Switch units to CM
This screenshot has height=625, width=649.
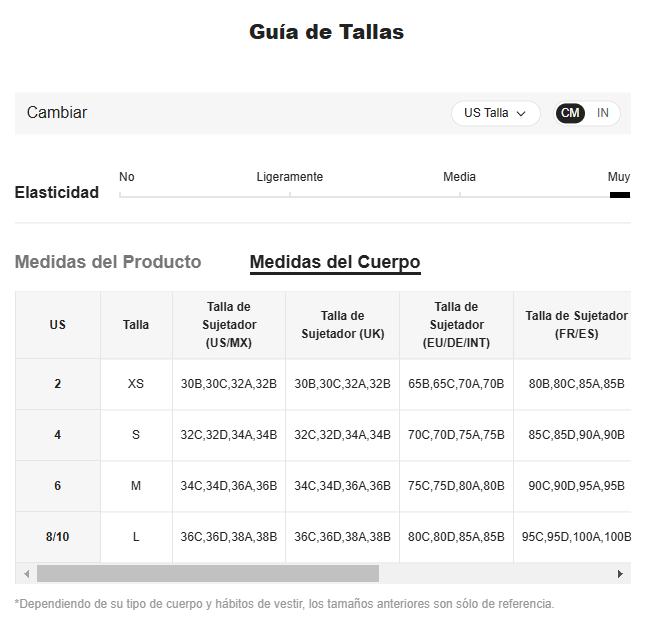[570, 113]
